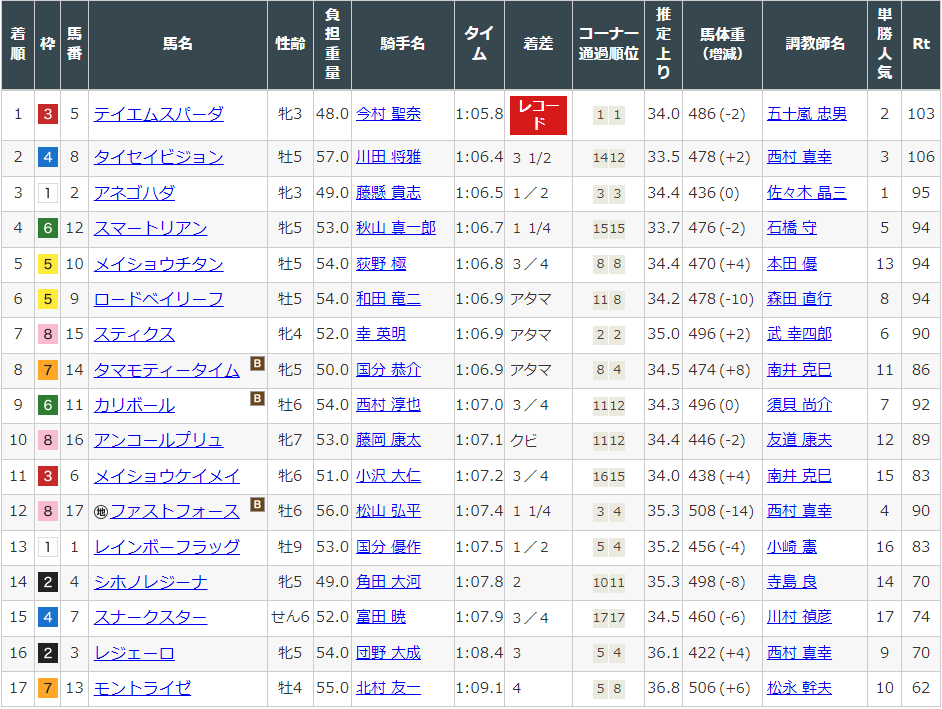
Task: Click the 単勝人気 column header
Action: click(884, 44)
